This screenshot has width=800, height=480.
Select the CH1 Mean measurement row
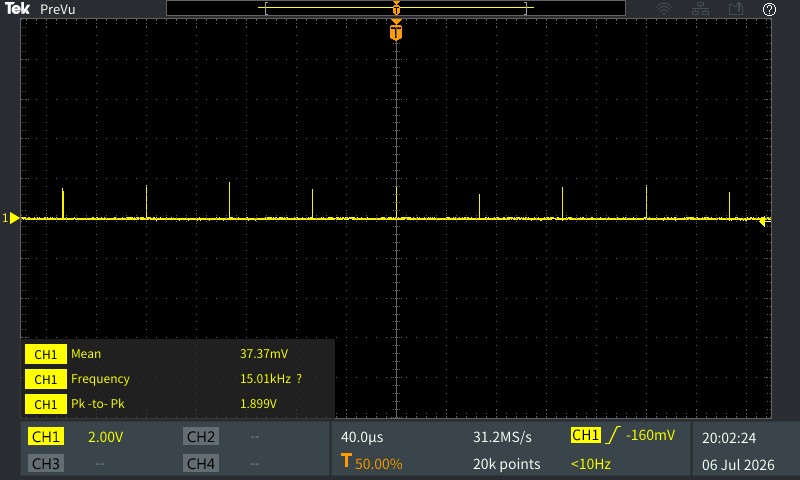click(x=178, y=354)
